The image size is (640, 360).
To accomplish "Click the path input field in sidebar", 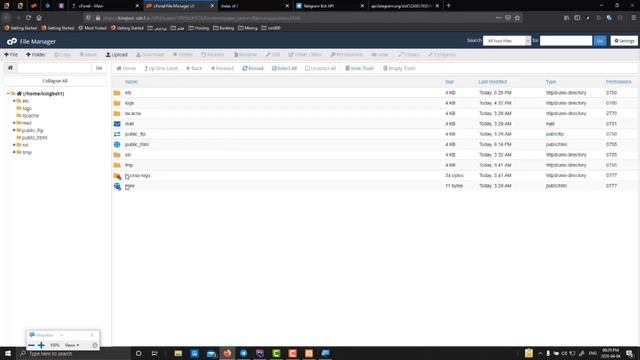I will coord(54,68).
